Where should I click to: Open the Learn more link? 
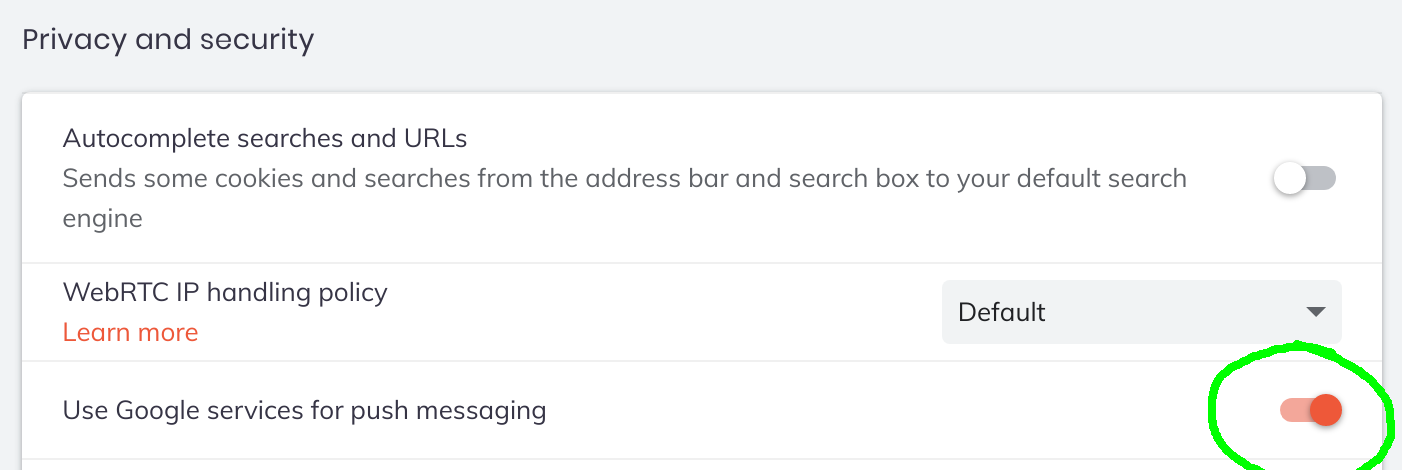130,332
